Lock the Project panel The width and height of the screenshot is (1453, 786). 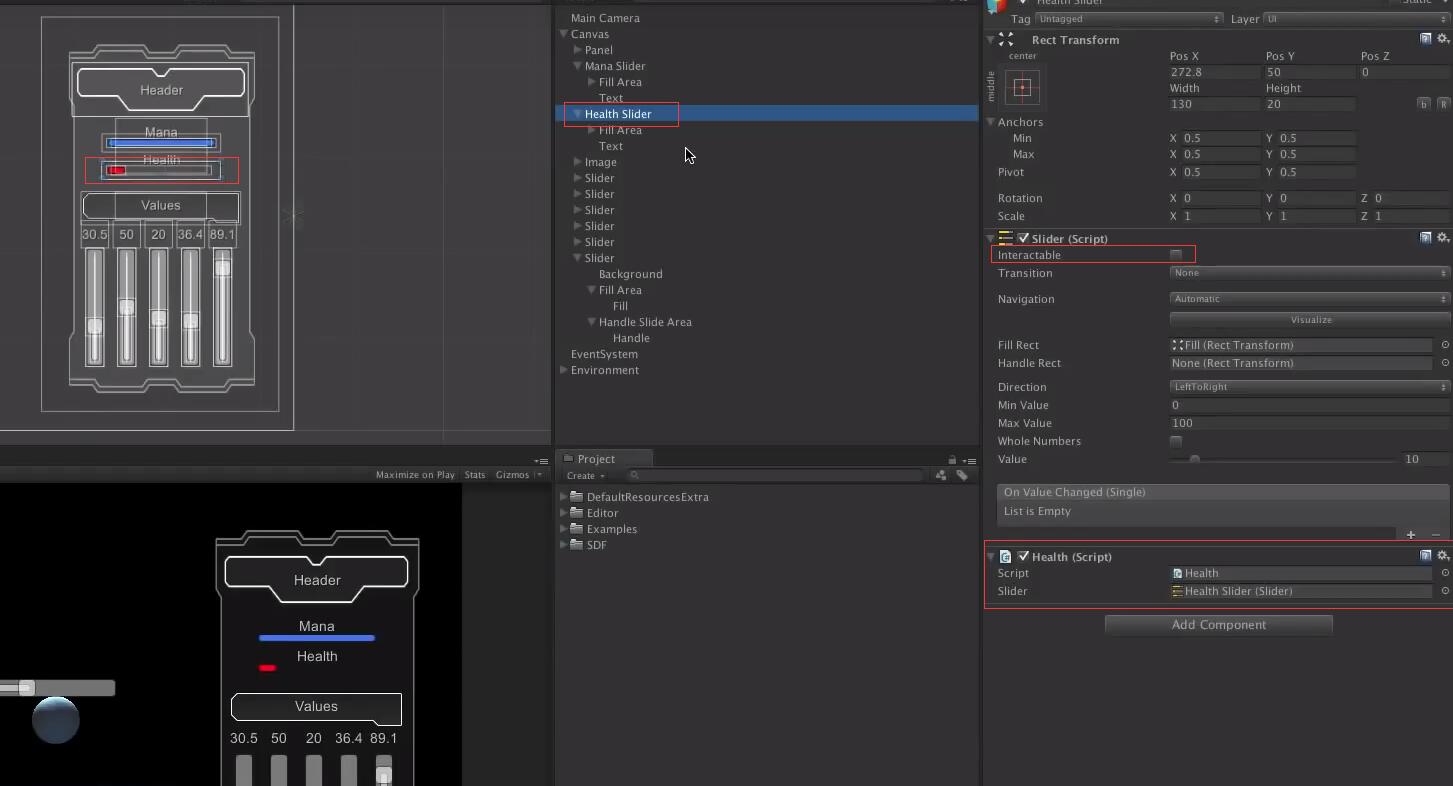[x=952, y=460]
